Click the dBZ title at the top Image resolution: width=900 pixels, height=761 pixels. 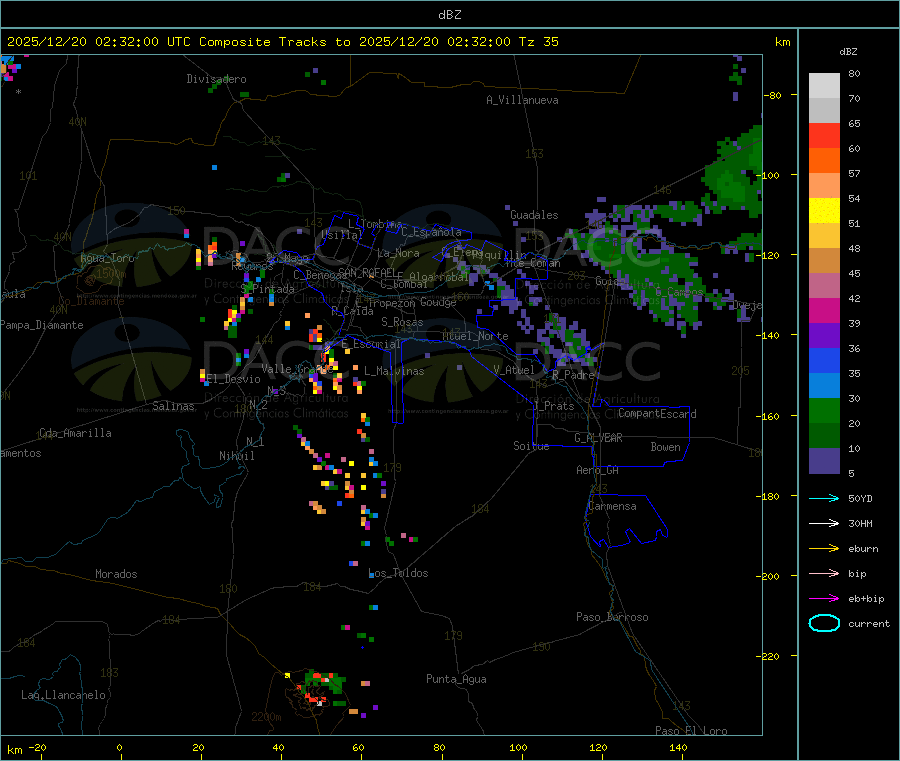click(x=449, y=15)
